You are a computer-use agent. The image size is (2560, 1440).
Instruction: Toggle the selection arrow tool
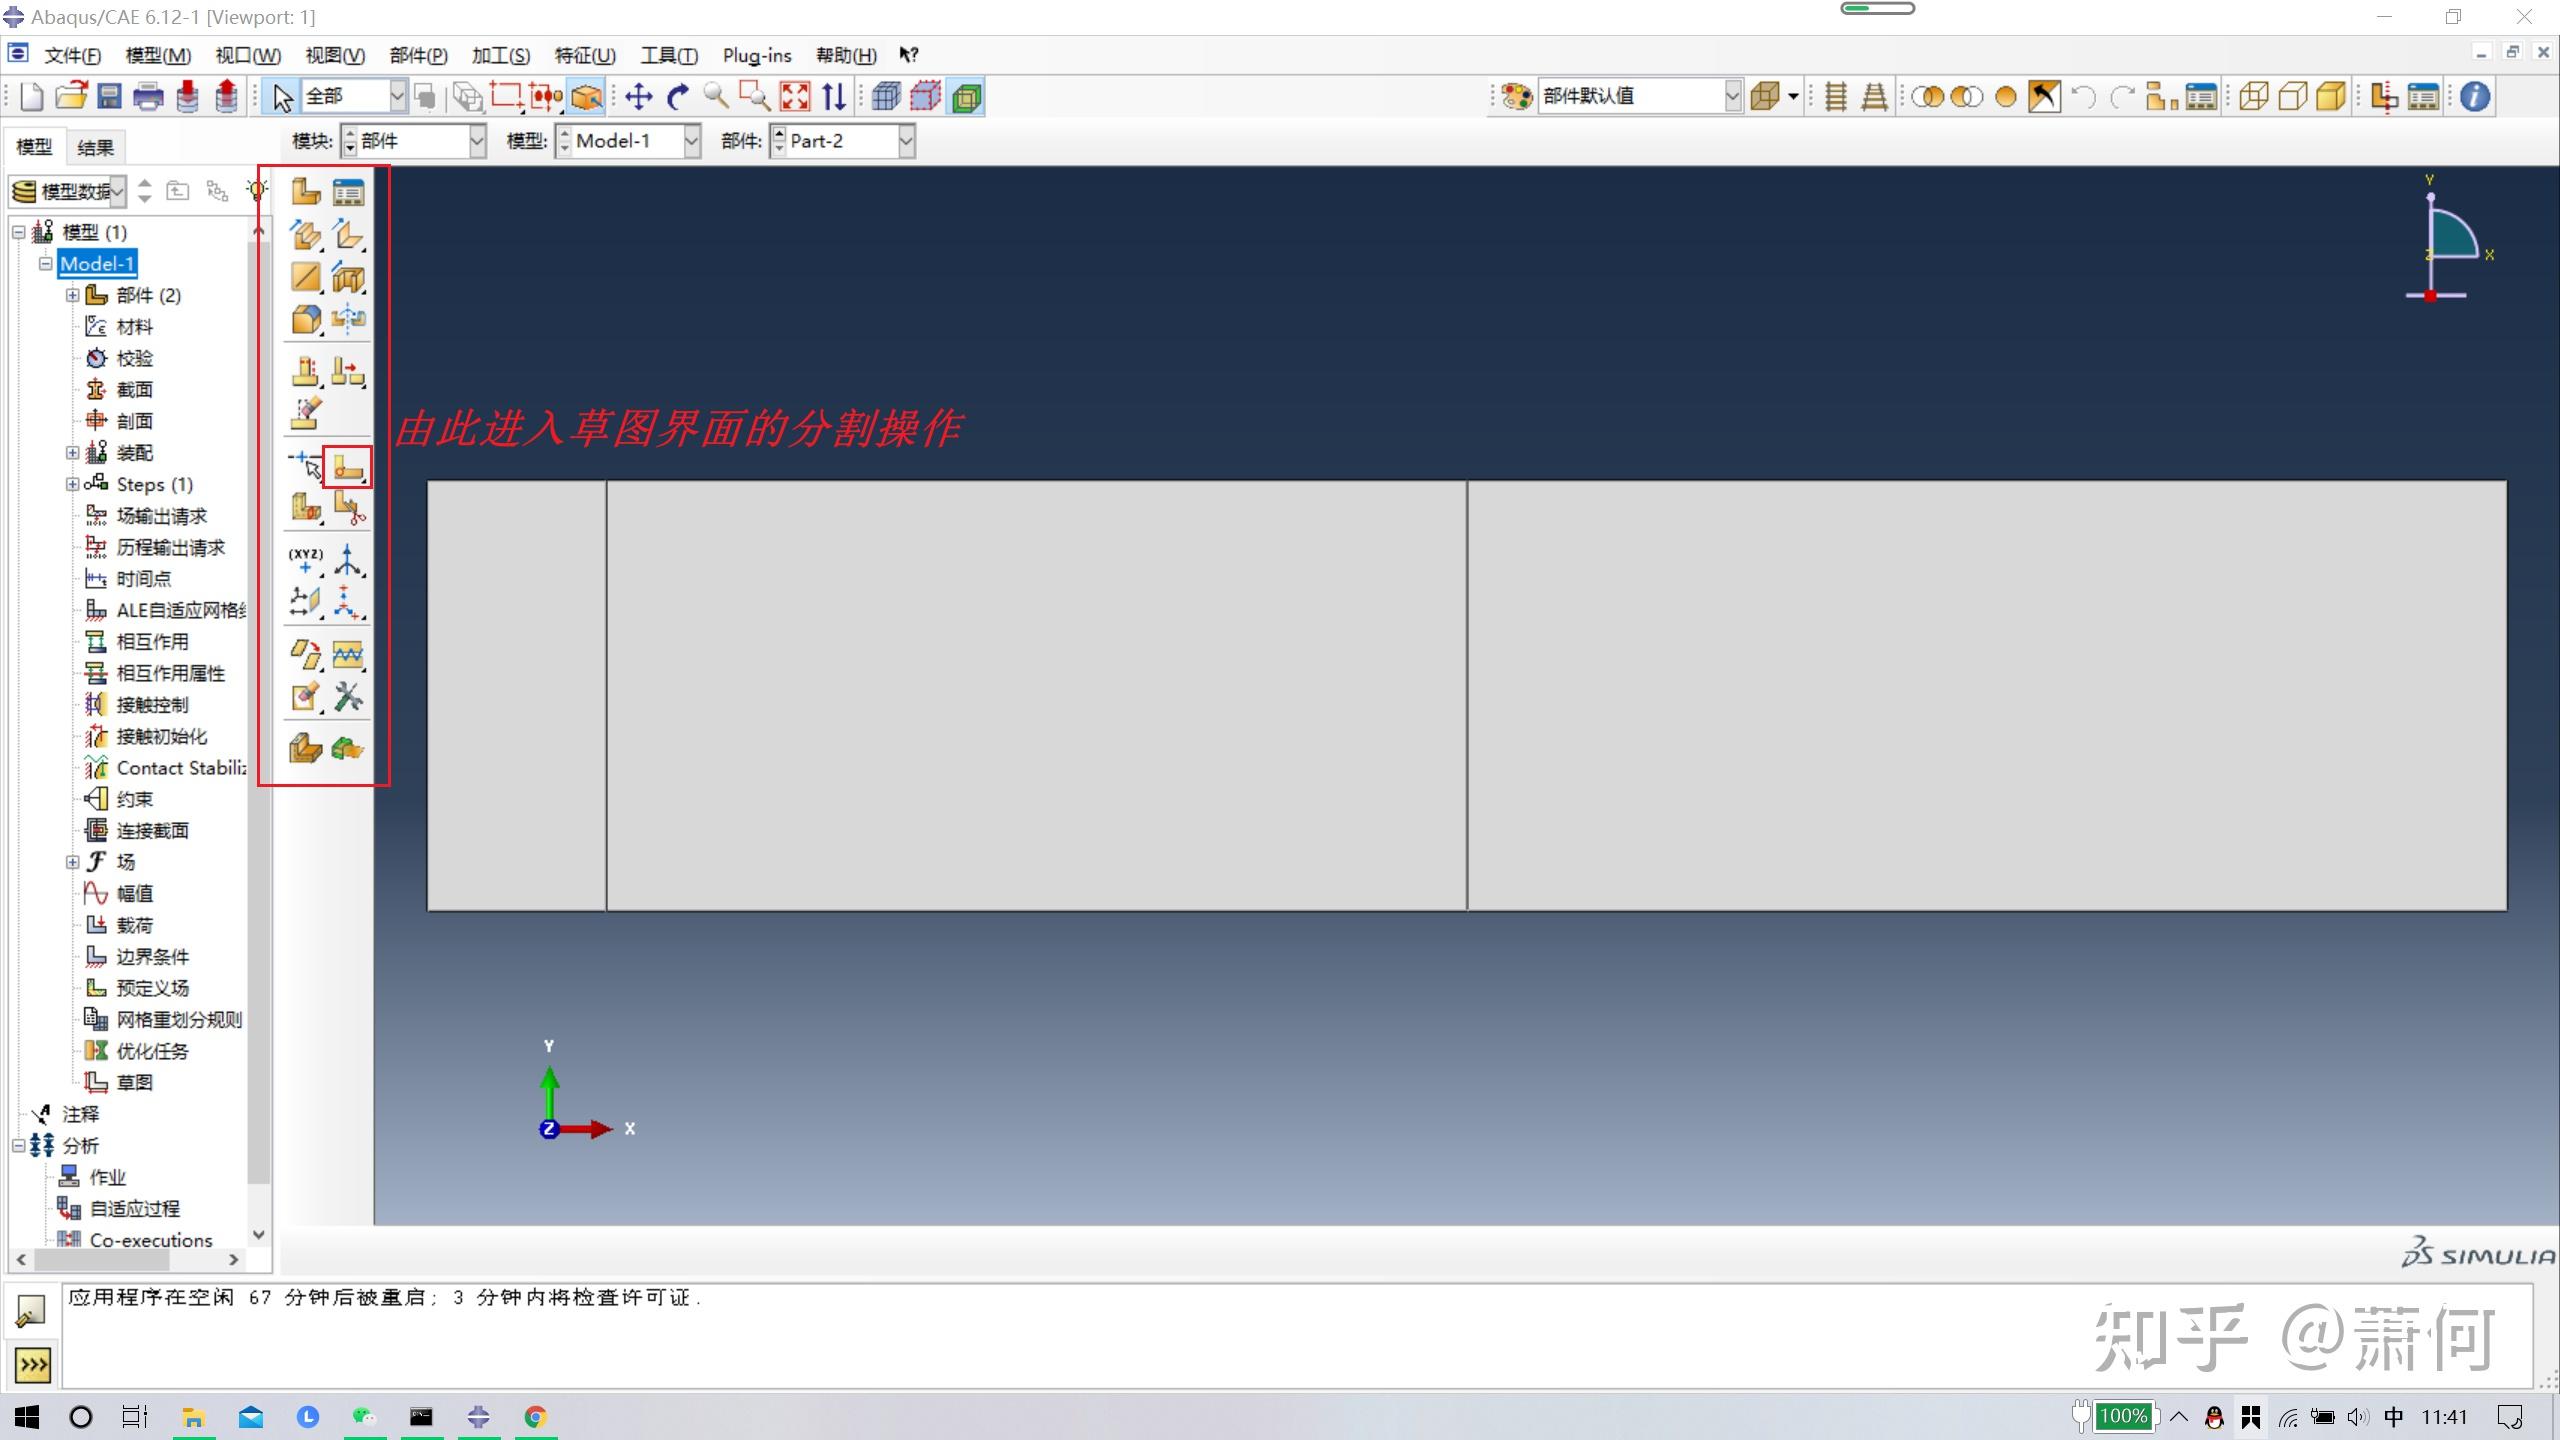pyautogui.click(x=282, y=97)
